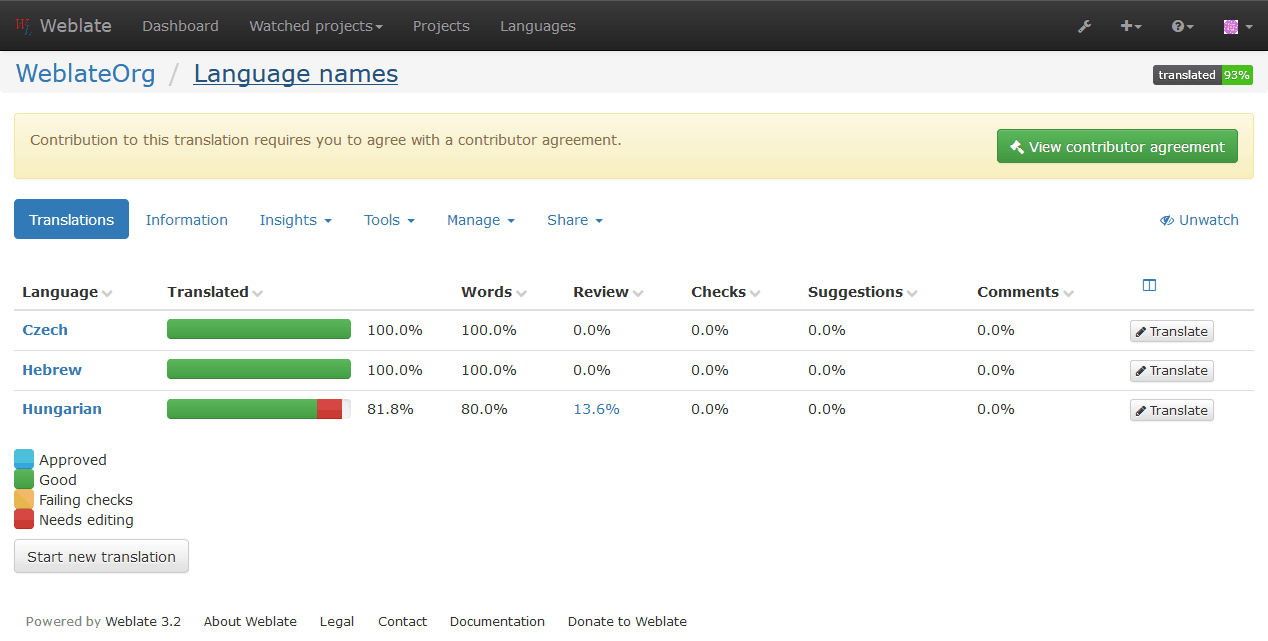Click the column chooser icon

click(x=1149, y=285)
